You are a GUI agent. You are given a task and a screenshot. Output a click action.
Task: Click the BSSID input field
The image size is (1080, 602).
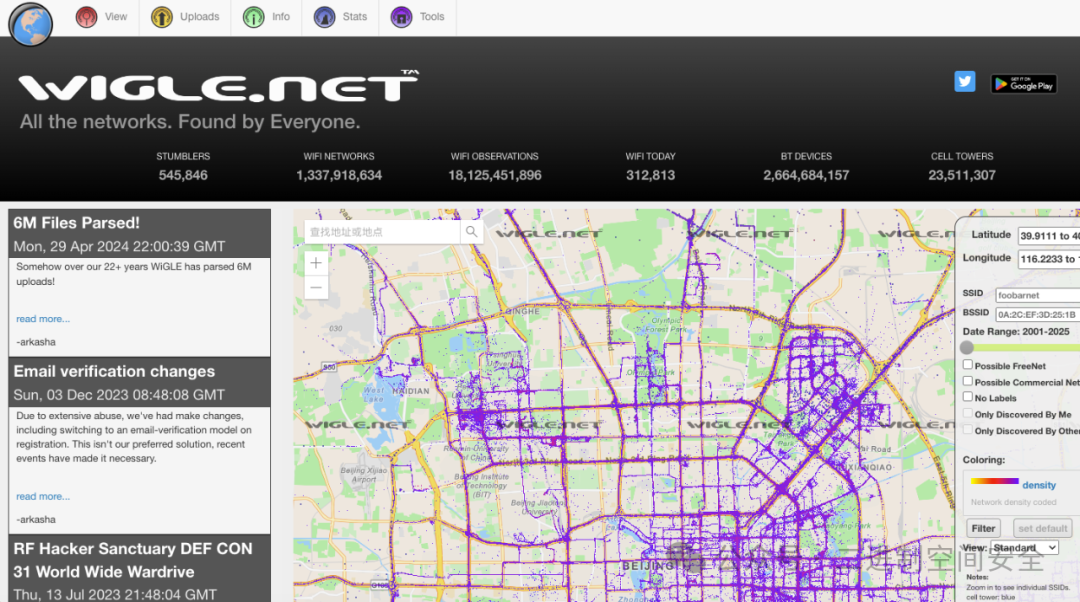tap(1037, 314)
